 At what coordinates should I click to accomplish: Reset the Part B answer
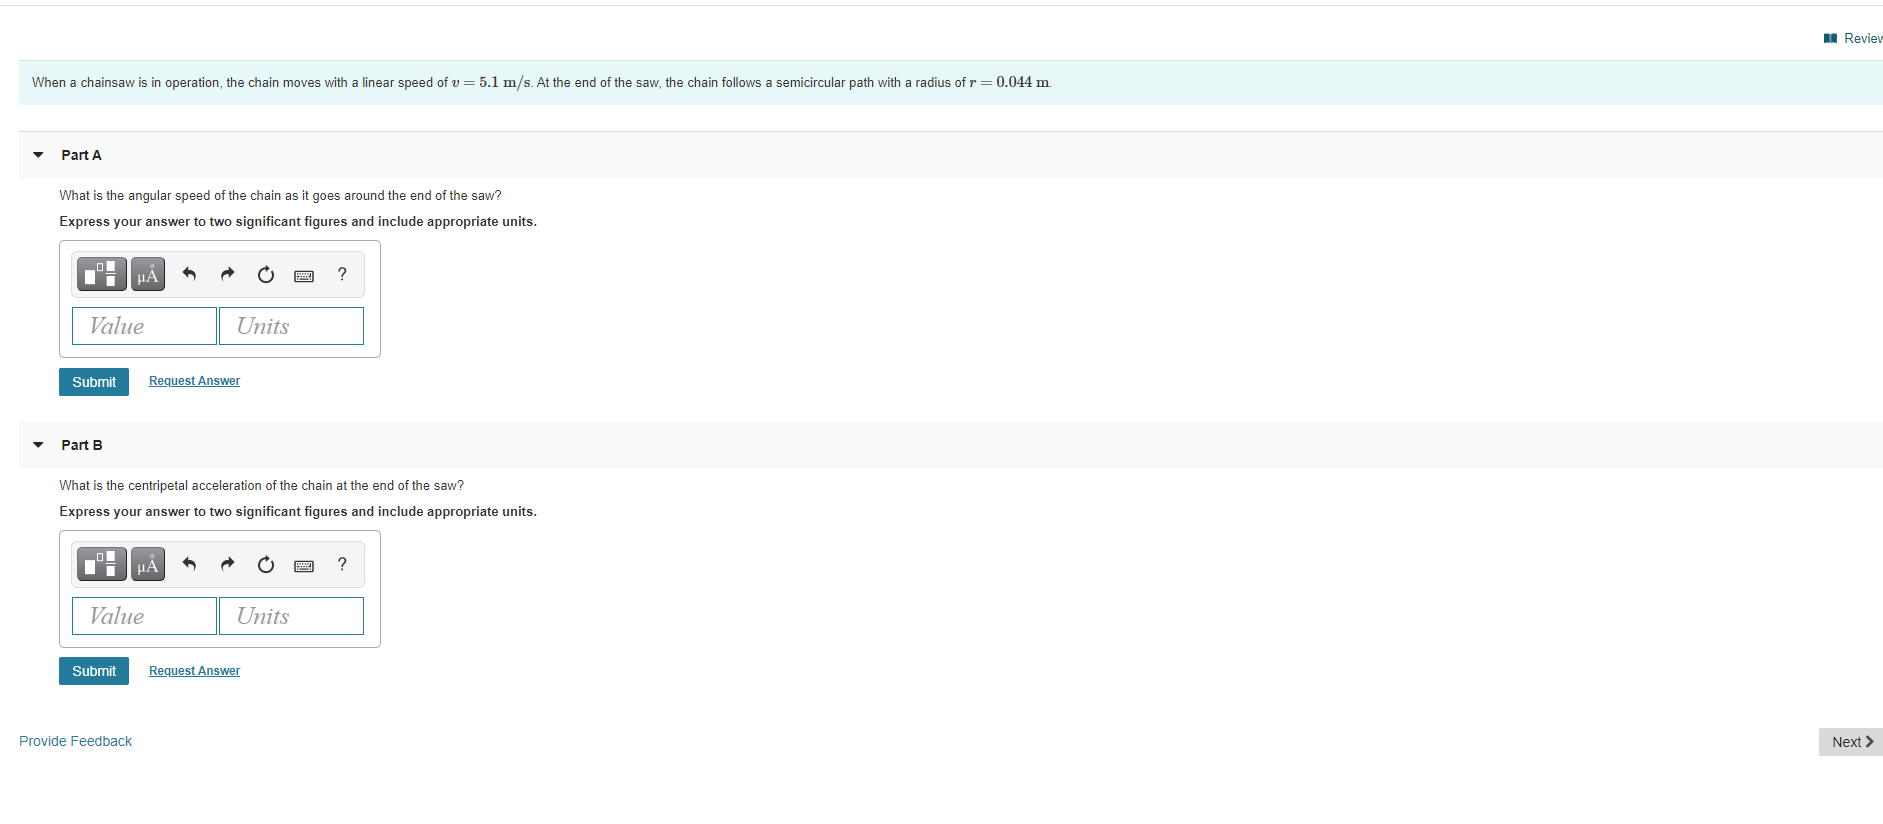(x=266, y=564)
